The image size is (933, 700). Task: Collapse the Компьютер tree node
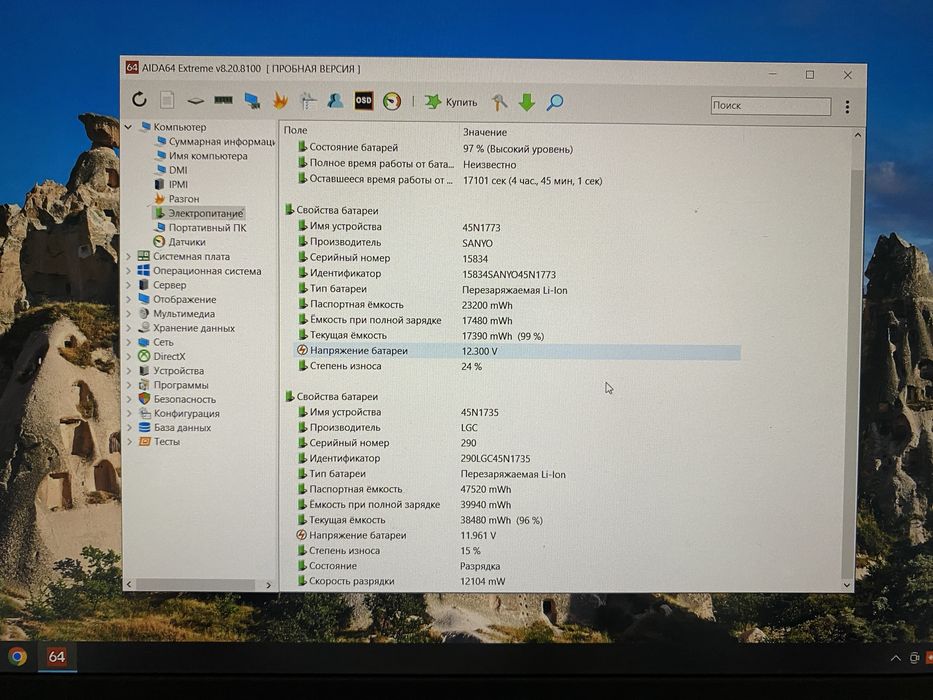pos(129,127)
